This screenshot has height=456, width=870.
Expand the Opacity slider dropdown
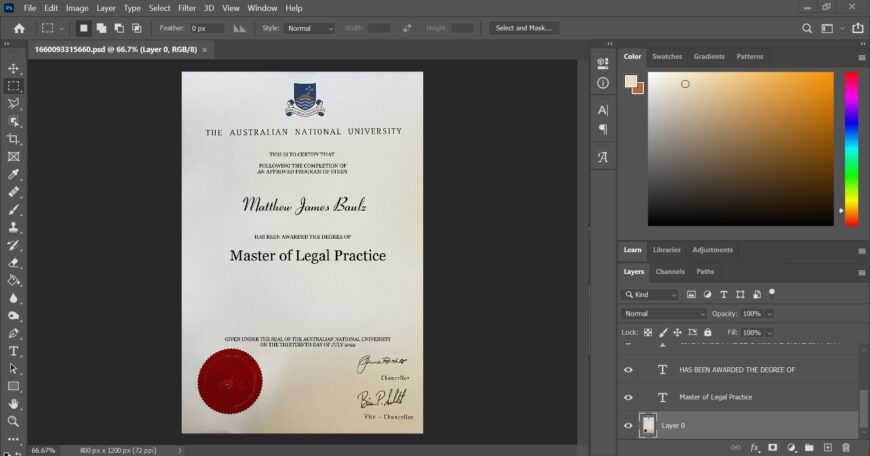click(x=770, y=314)
